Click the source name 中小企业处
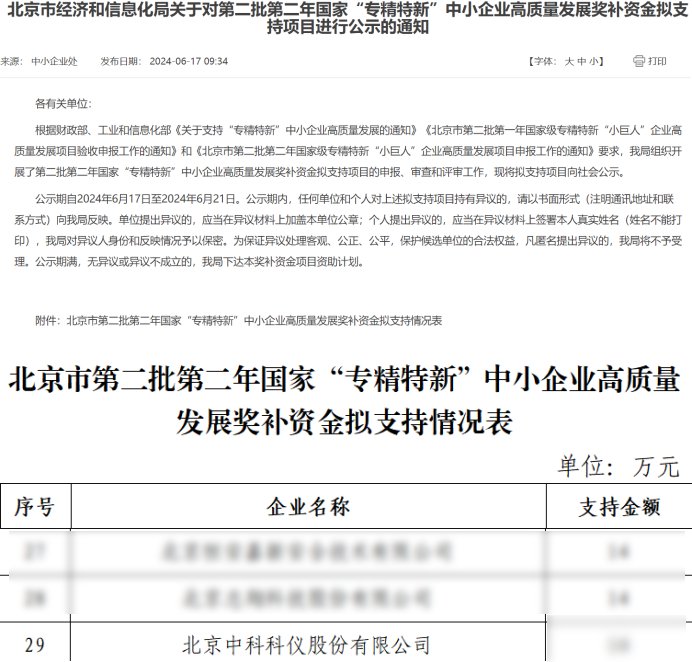 (55, 61)
